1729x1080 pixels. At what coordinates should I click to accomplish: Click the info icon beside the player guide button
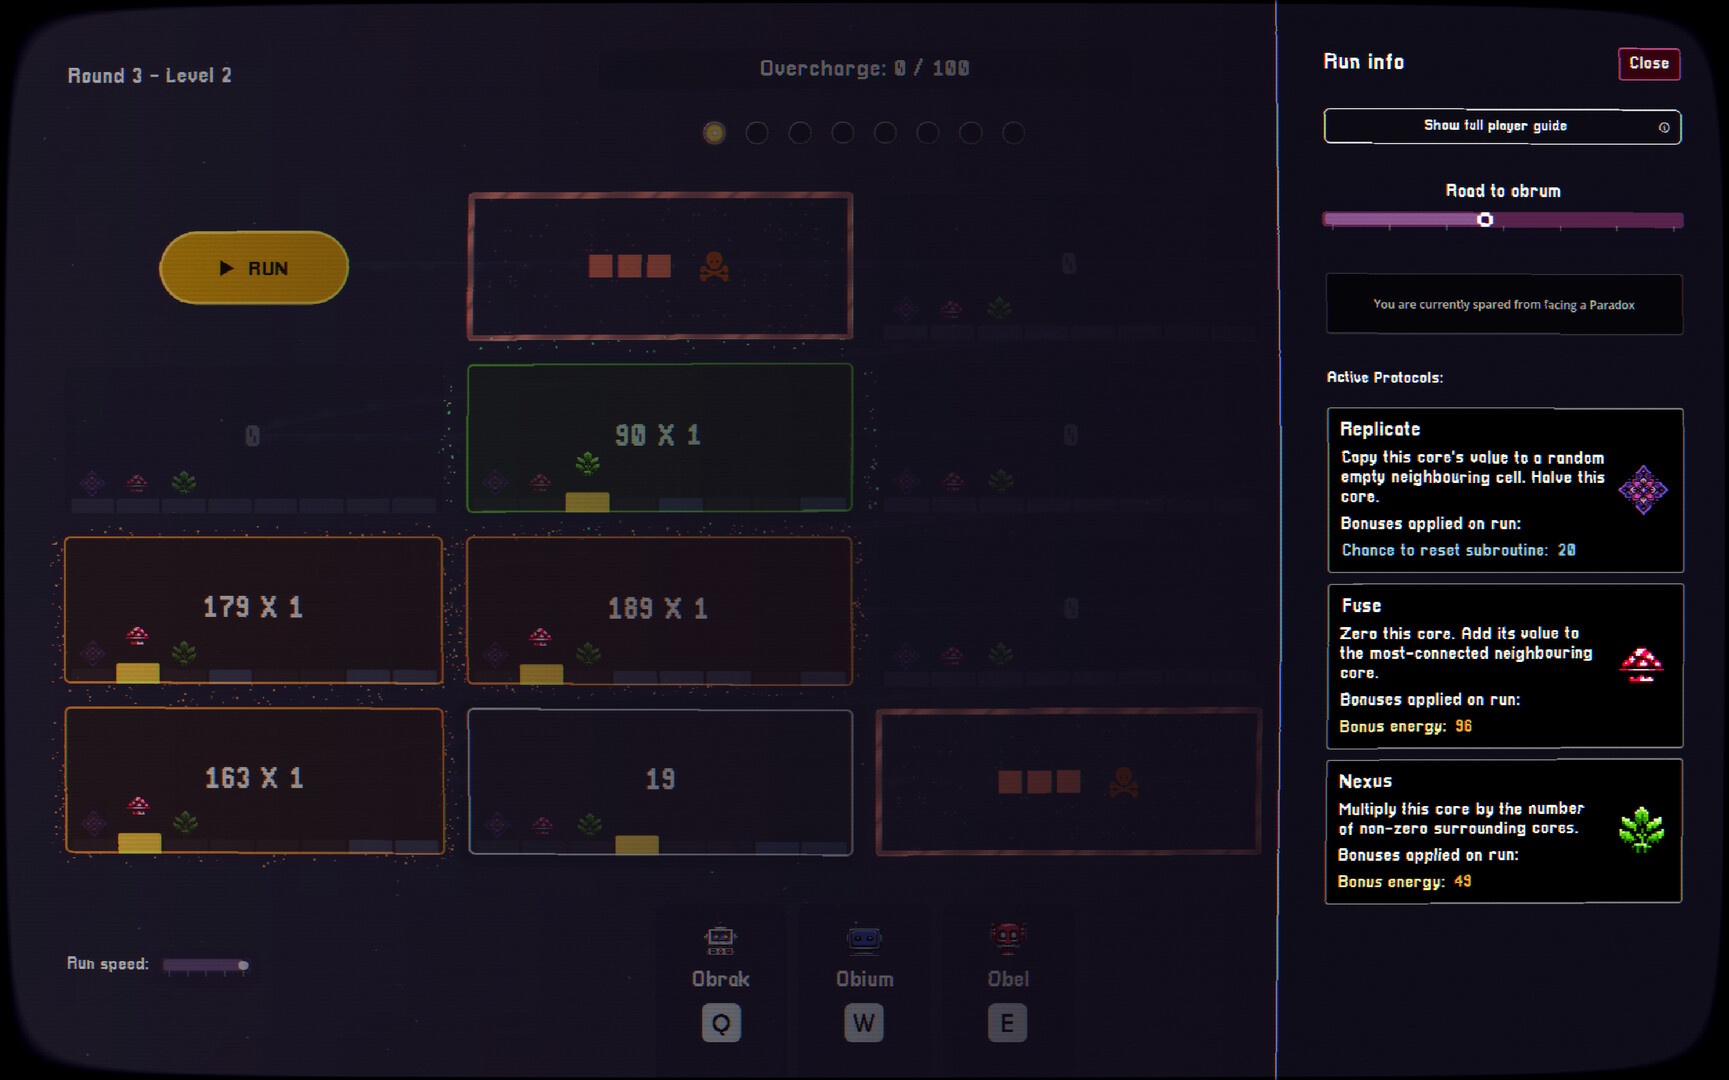tap(1664, 127)
